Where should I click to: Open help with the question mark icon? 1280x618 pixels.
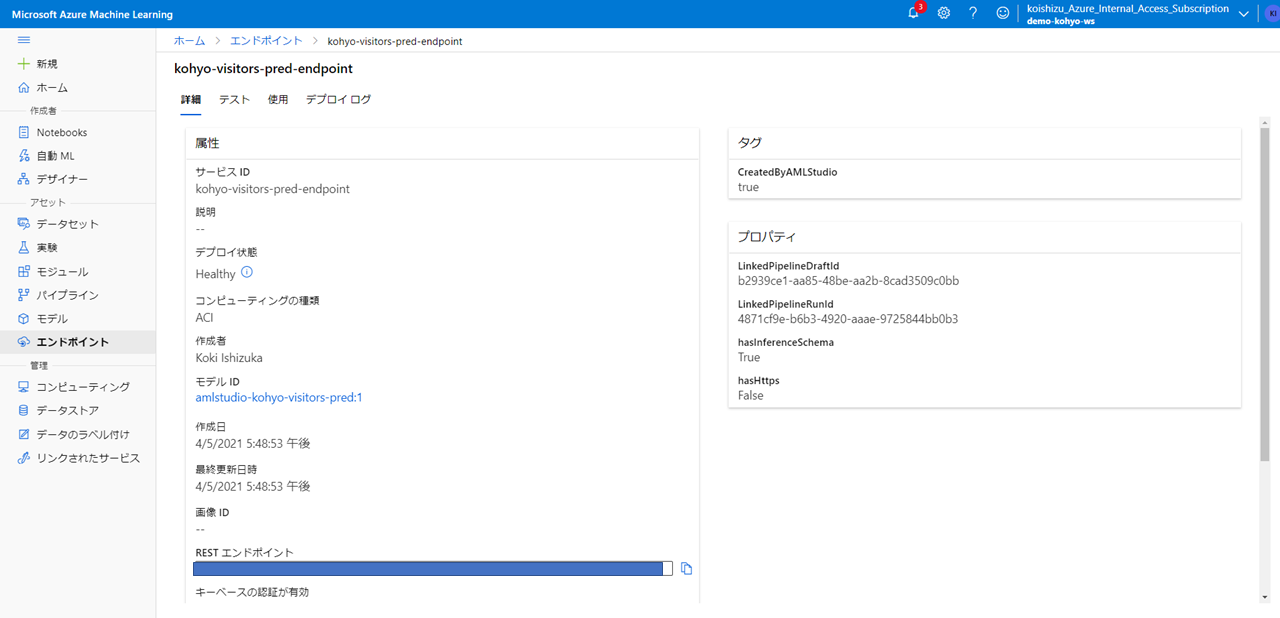pyautogui.click(x=973, y=14)
